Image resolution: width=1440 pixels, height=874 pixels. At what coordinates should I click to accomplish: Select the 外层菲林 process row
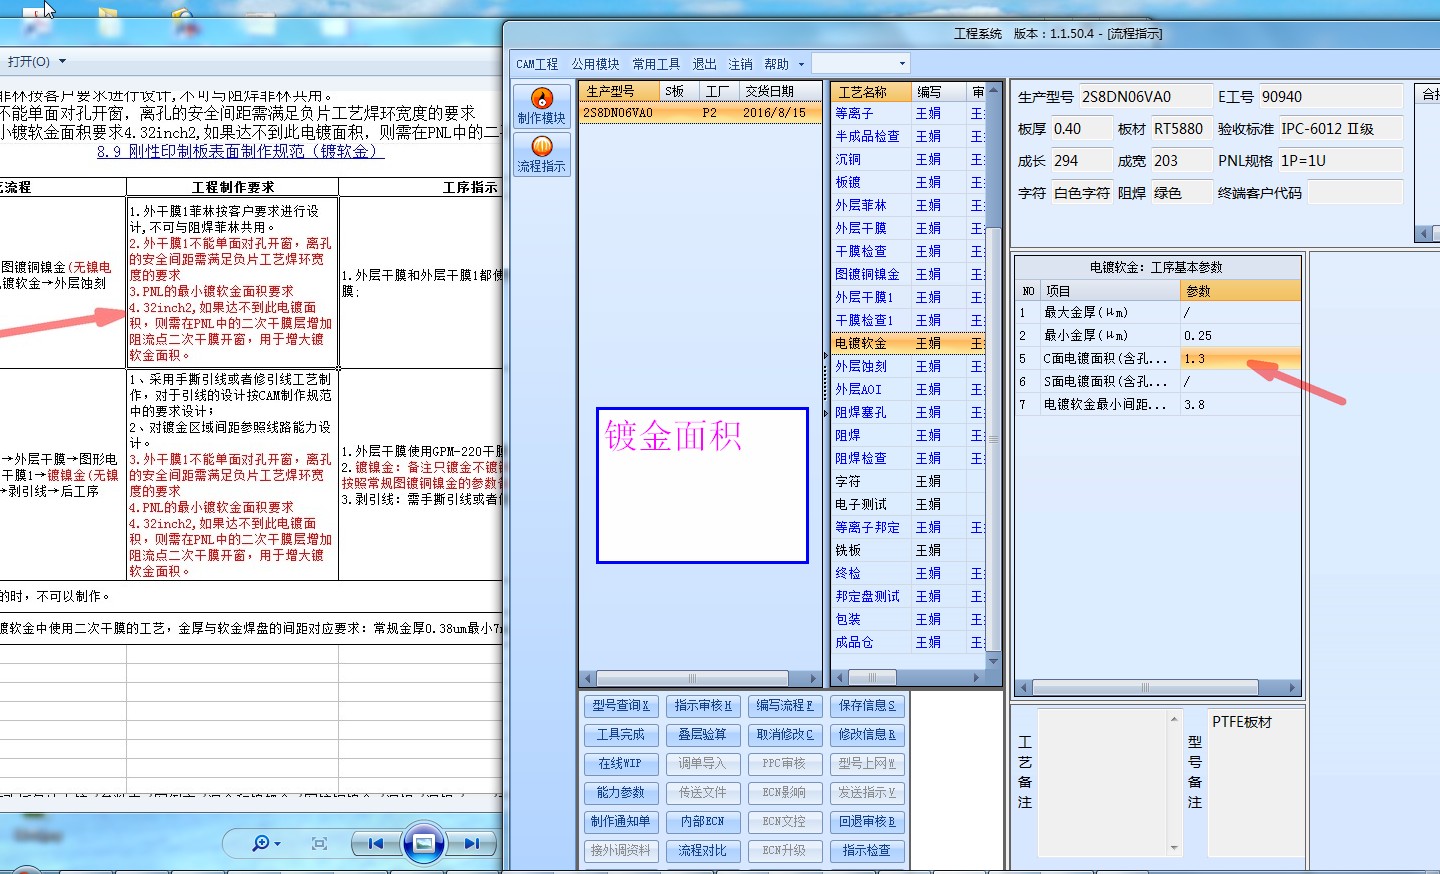coord(908,205)
